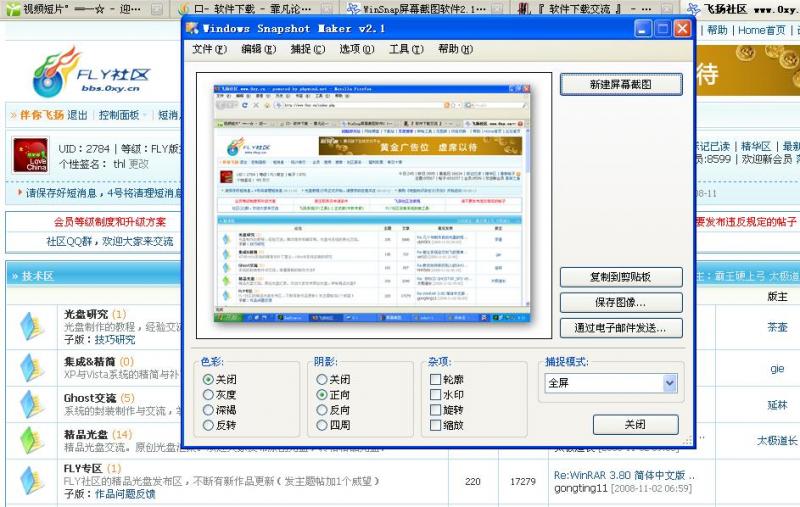The width and height of the screenshot is (800, 507).
Task: Open the 技巧研究 sub-forum link
Action: (x=115, y=340)
